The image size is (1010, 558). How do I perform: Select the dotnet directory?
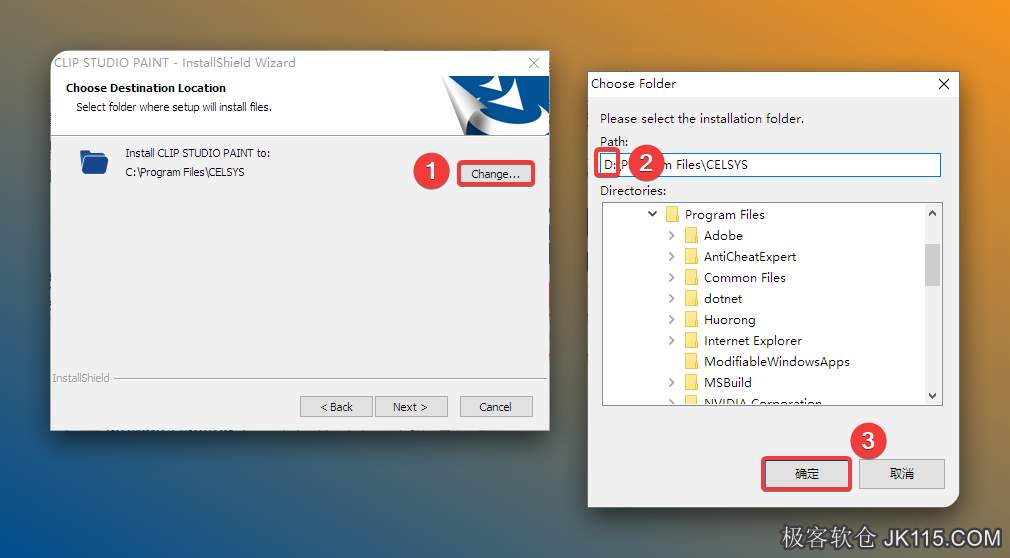[723, 299]
